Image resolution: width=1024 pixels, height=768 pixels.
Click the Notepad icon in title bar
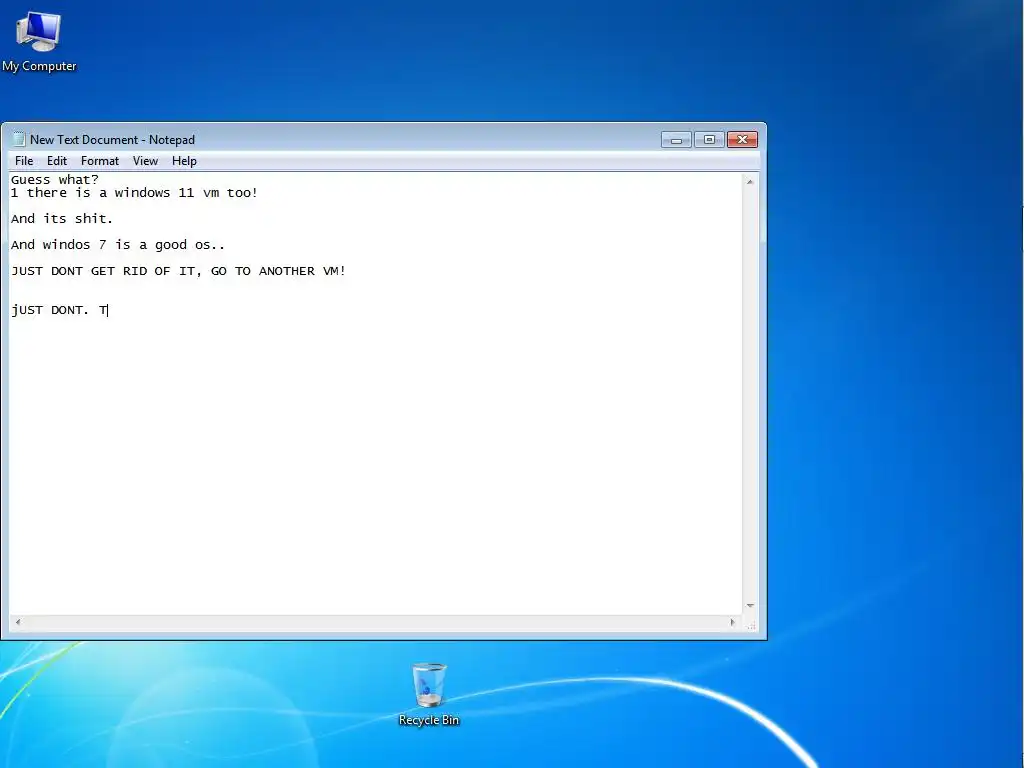coord(19,139)
